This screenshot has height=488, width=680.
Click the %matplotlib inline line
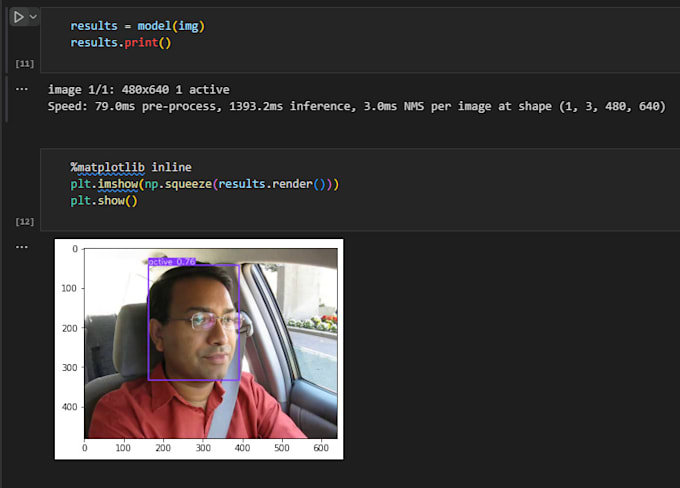pos(131,167)
